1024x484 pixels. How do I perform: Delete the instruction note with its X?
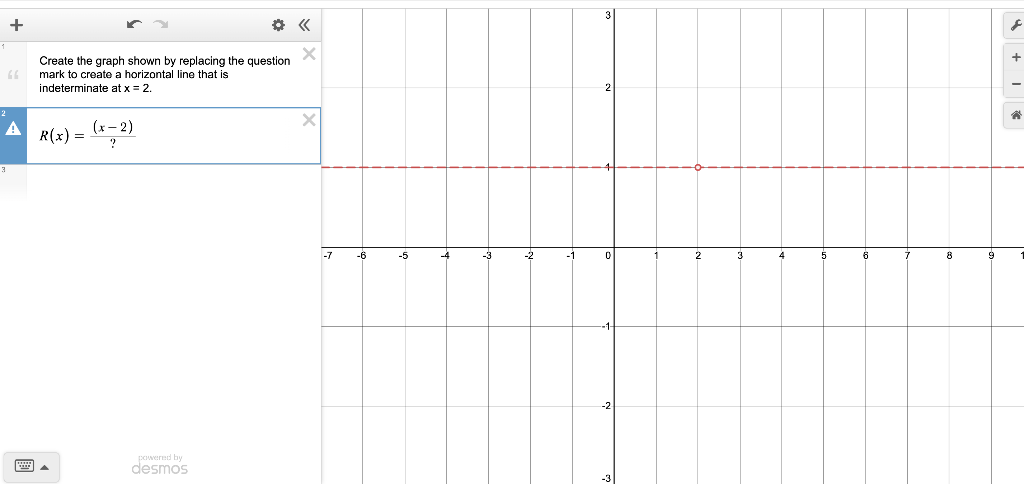[x=309, y=54]
